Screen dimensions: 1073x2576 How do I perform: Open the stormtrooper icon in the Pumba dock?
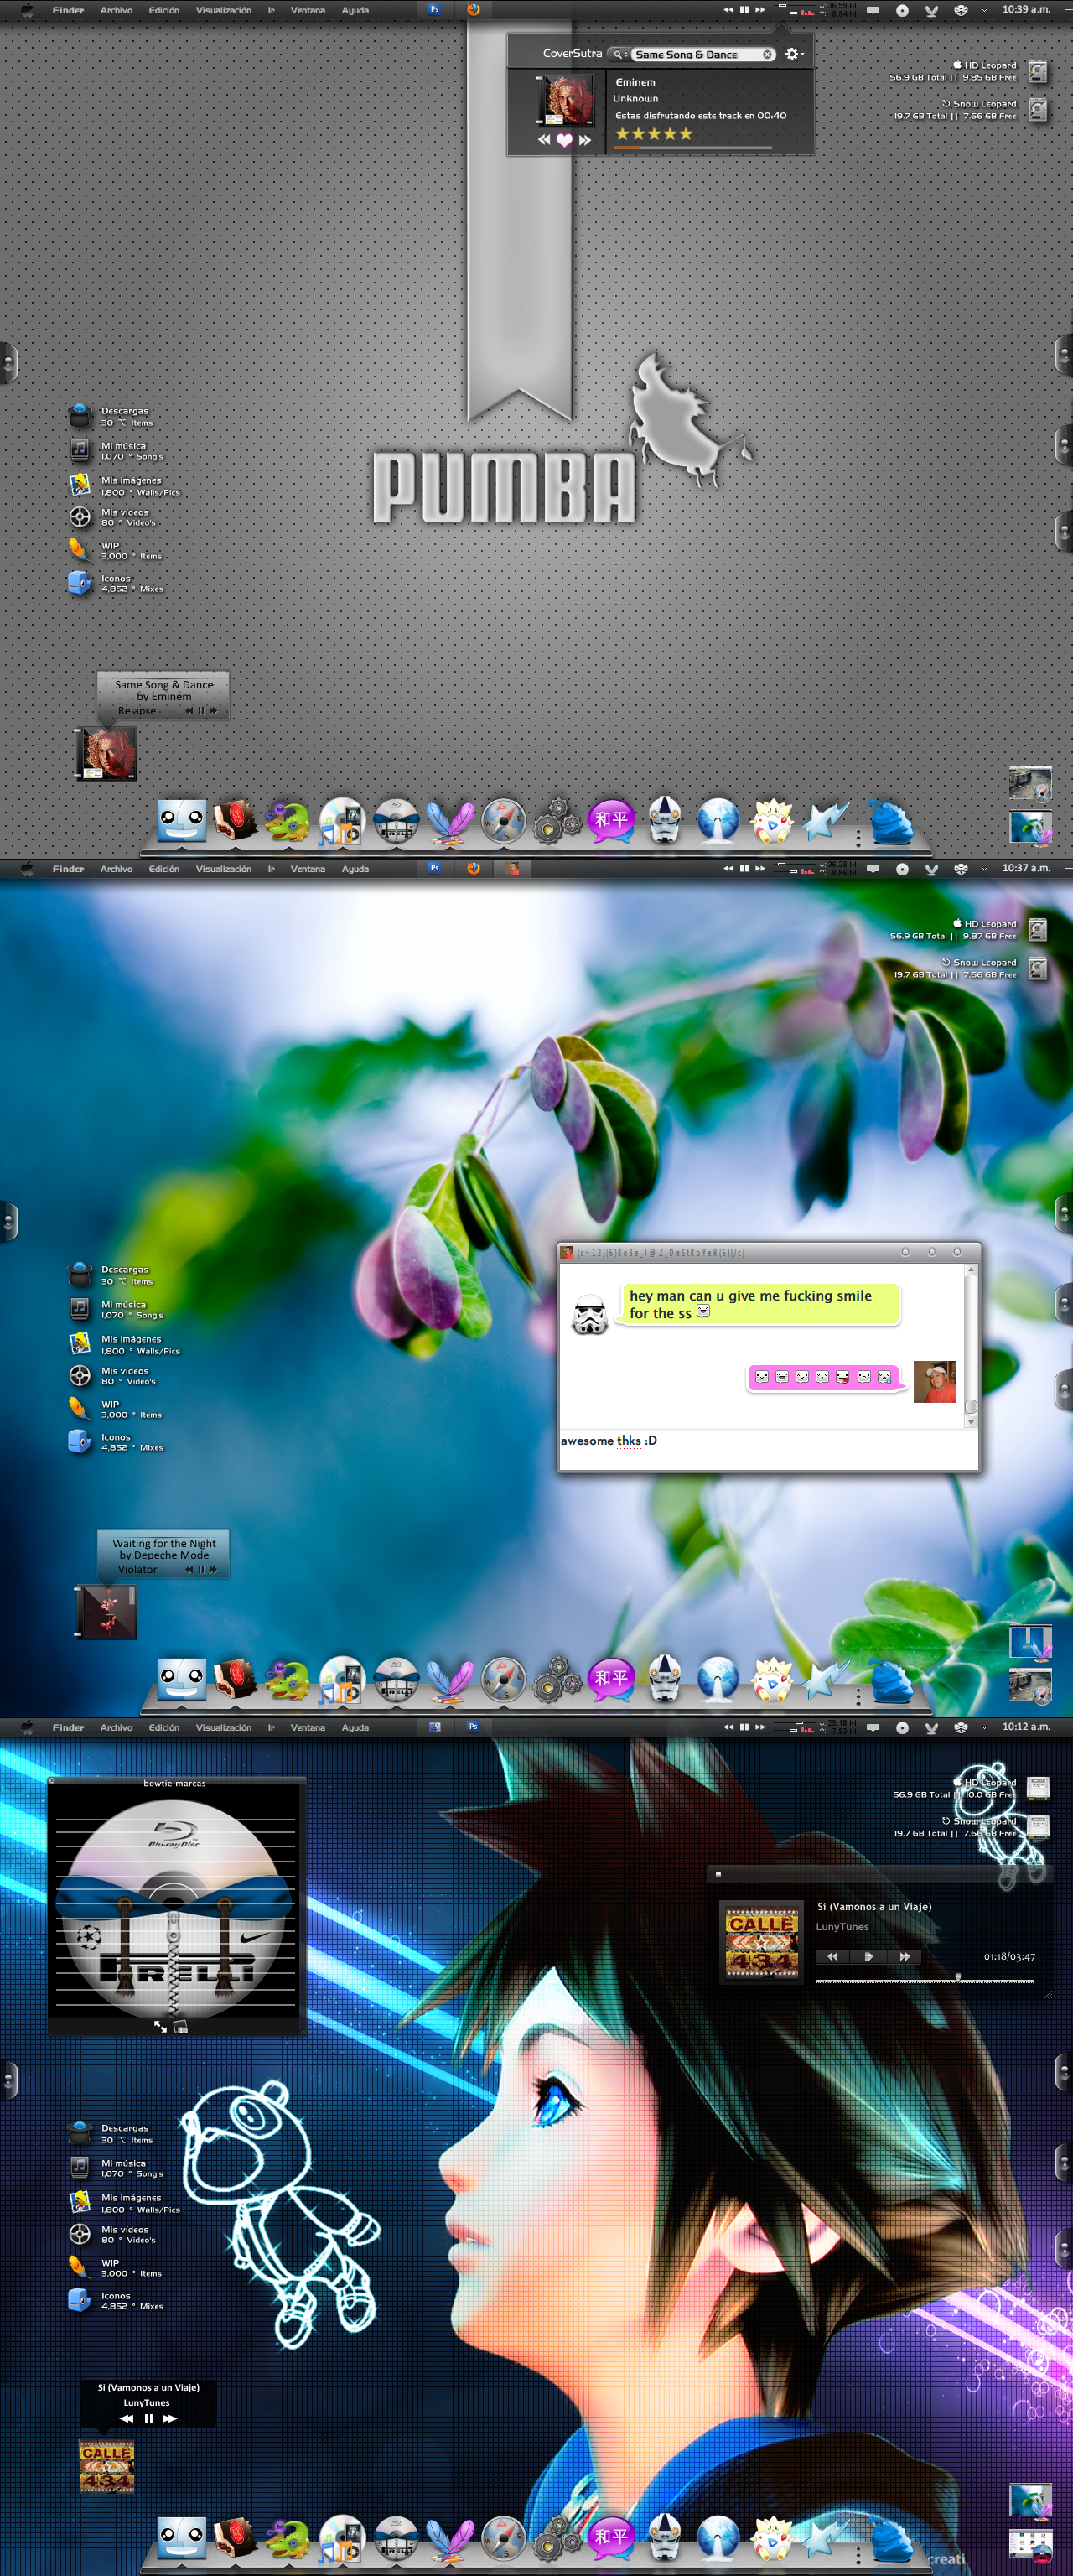point(665,821)
